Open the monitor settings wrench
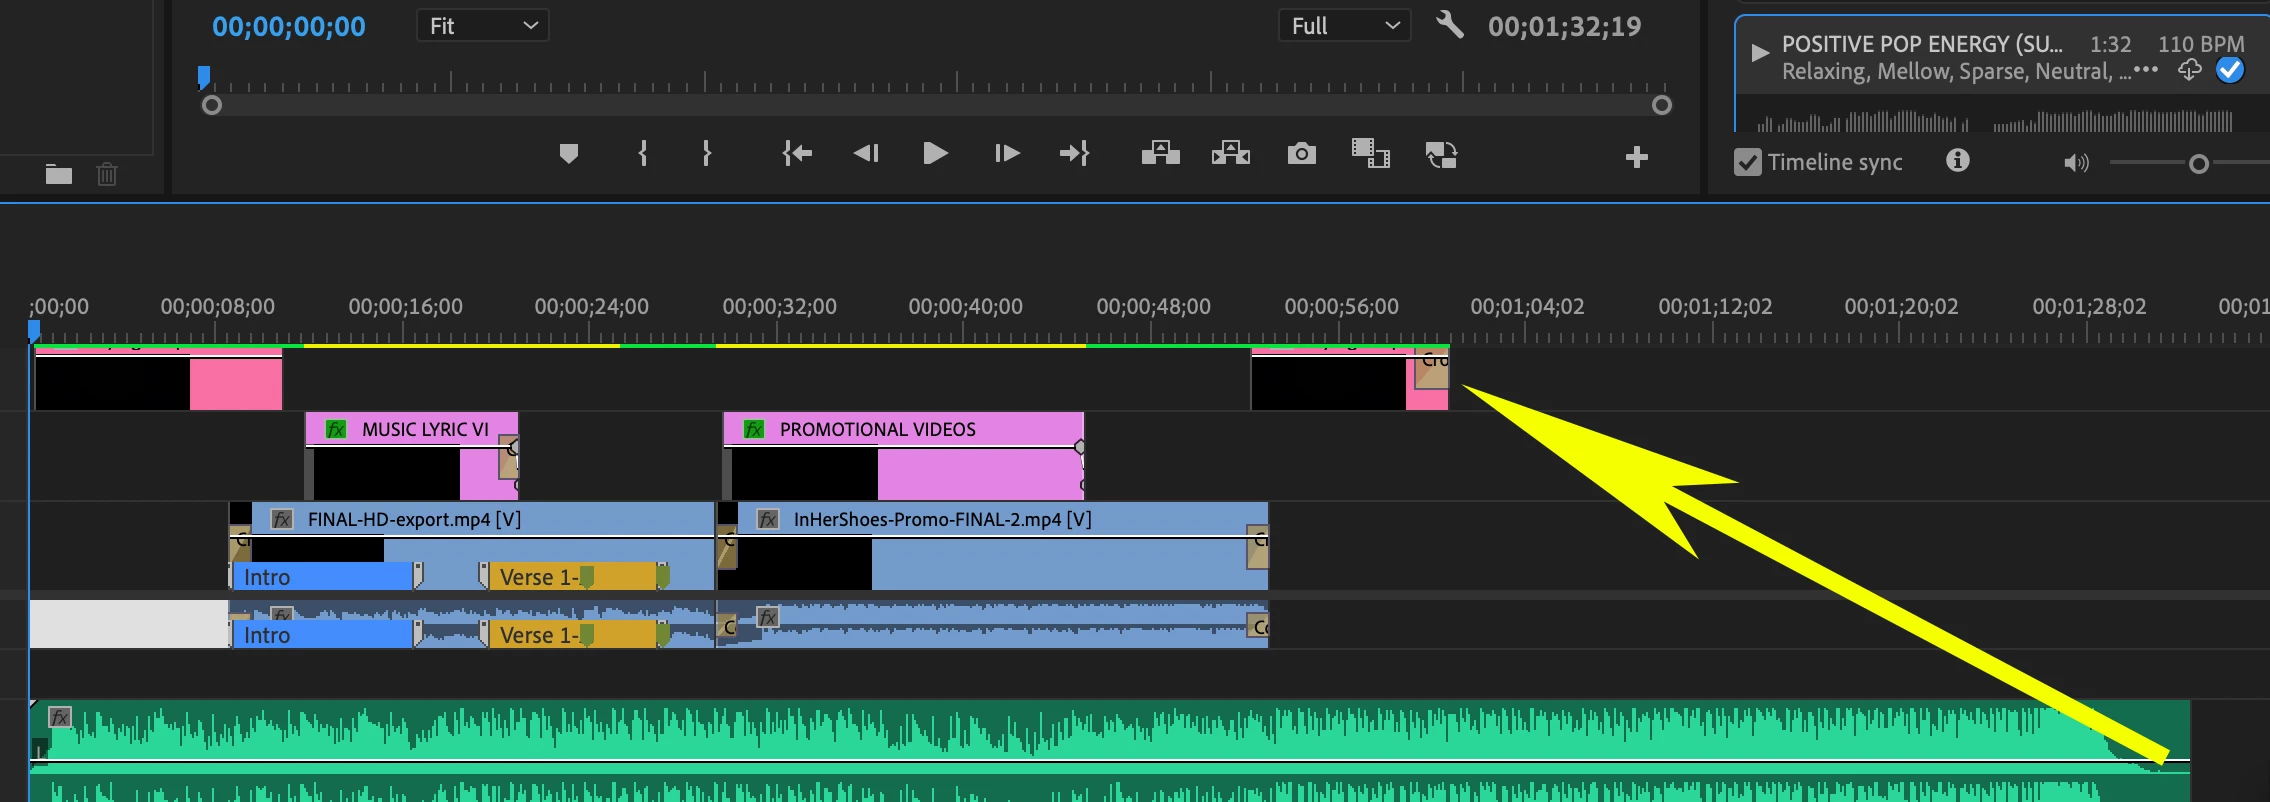Screen dimensions: 2270x802 (1450, 24)
